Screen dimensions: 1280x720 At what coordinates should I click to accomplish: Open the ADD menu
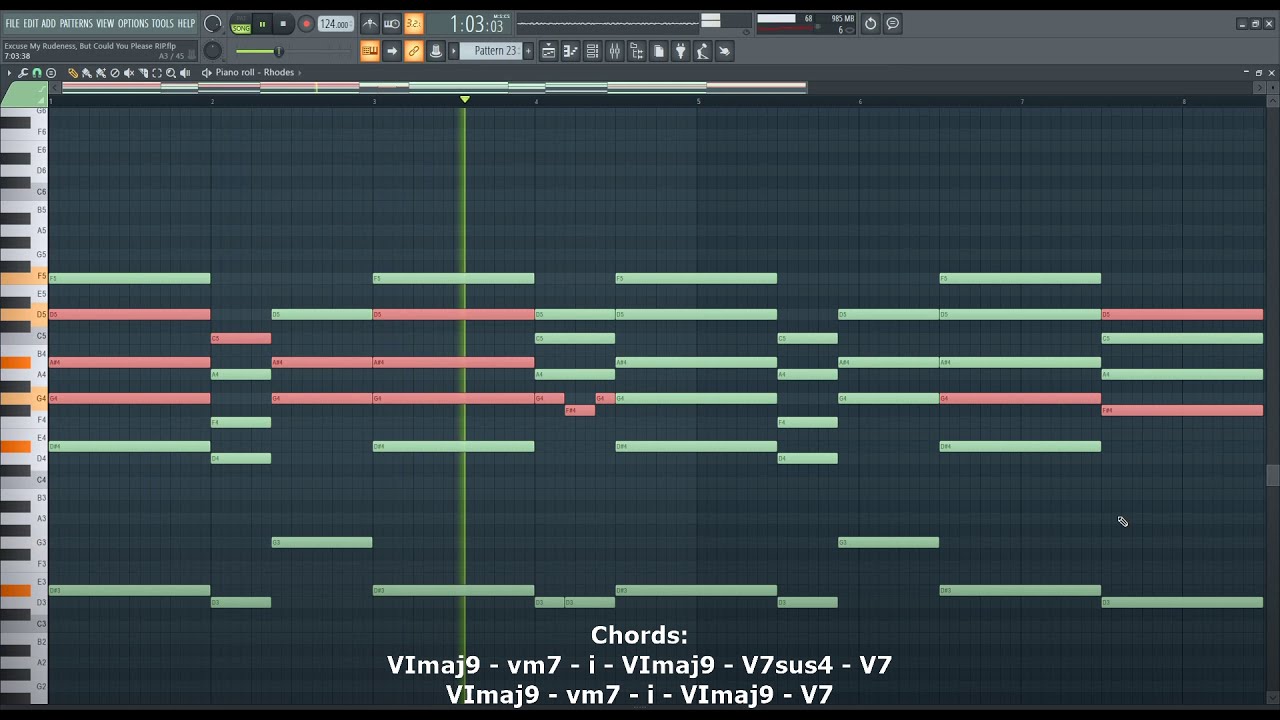pyautogui.click(x=48, y=23)
